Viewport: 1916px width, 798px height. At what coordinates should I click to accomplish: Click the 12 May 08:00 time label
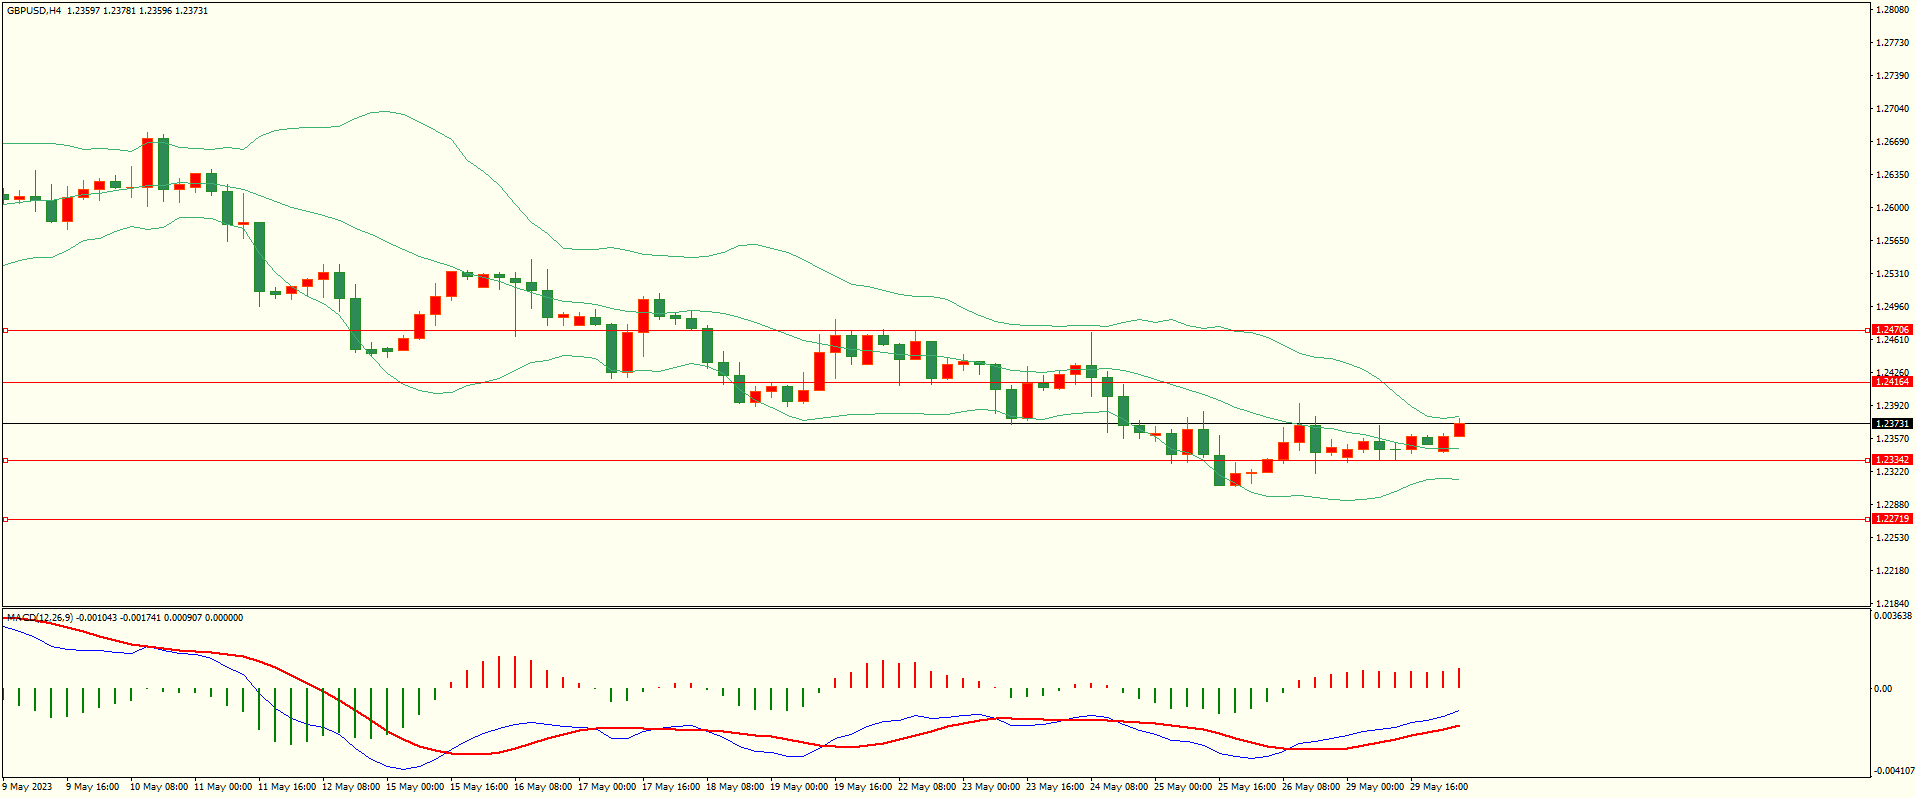click(351, 787)
